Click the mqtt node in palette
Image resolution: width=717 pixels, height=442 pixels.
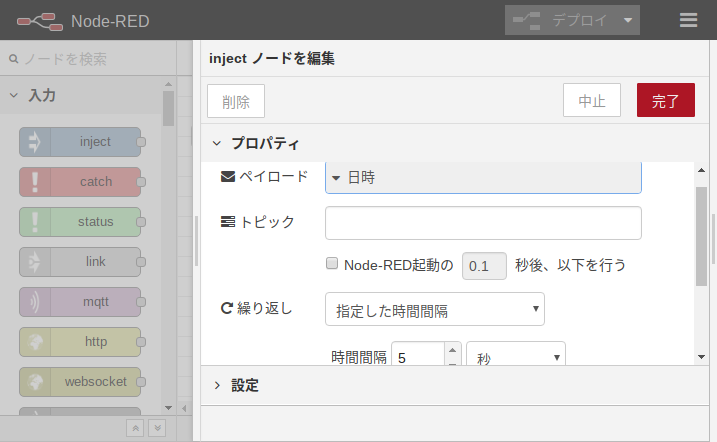(x=81, y=302)
